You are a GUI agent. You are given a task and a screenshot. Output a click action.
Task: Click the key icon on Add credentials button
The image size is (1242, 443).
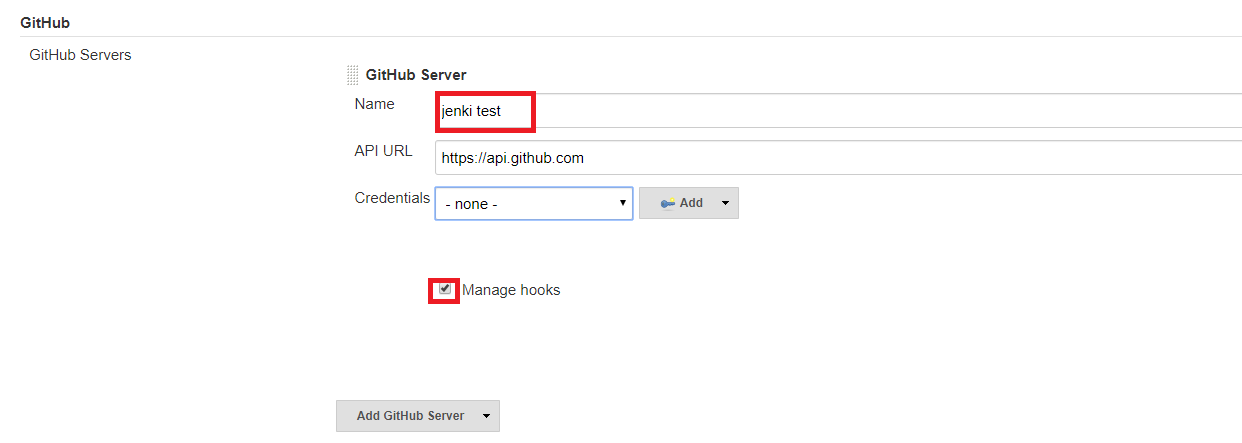tap(668, 203)
